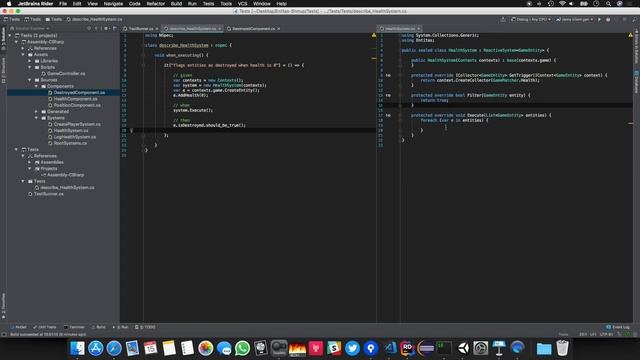Open Finder from the dock
This screenshot has width=640, height=360.
click(77, 348)
